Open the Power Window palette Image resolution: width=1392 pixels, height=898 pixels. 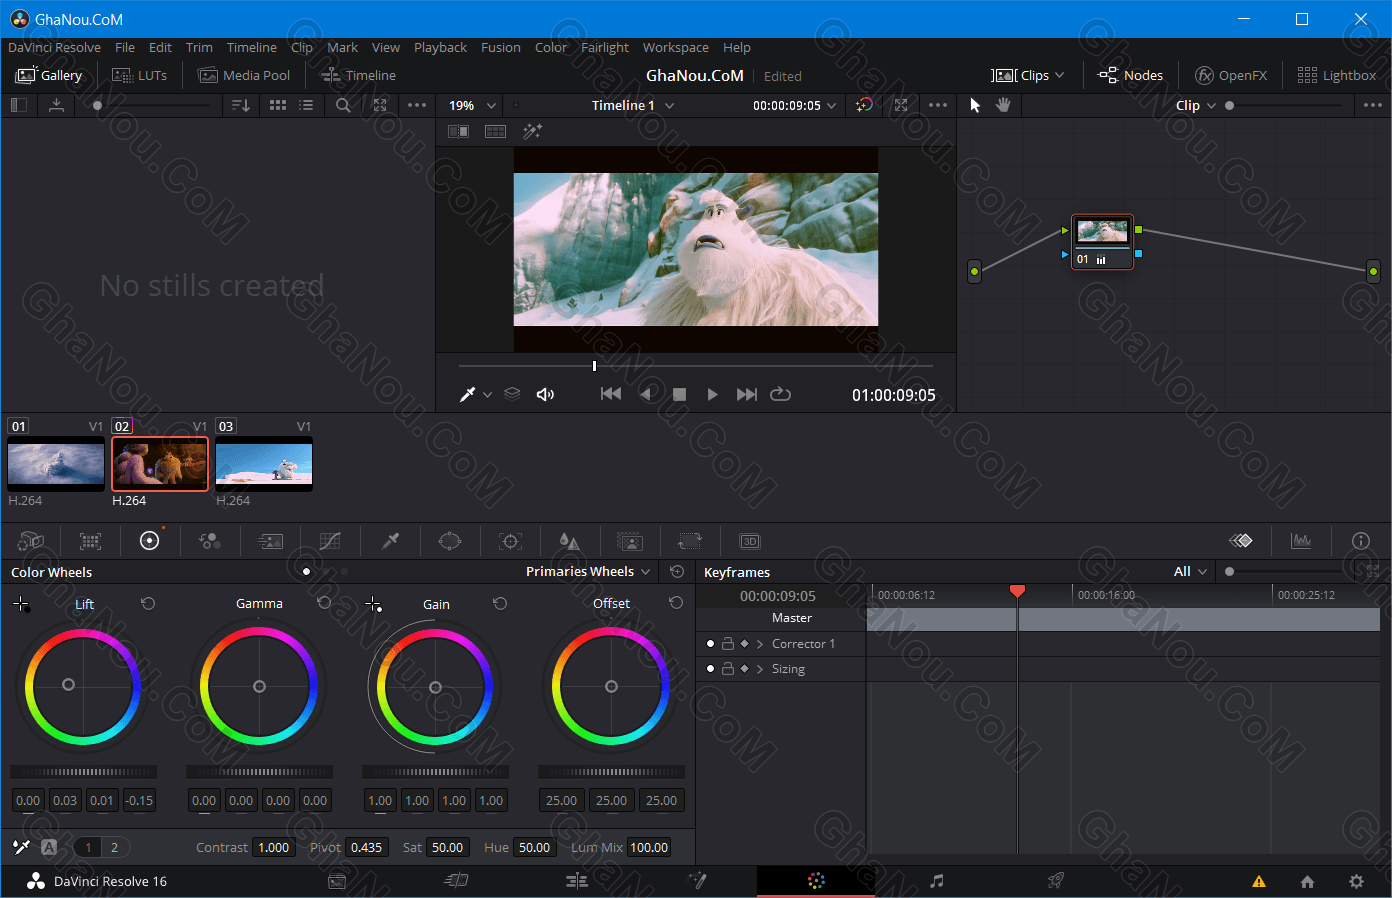pos(450,541)
